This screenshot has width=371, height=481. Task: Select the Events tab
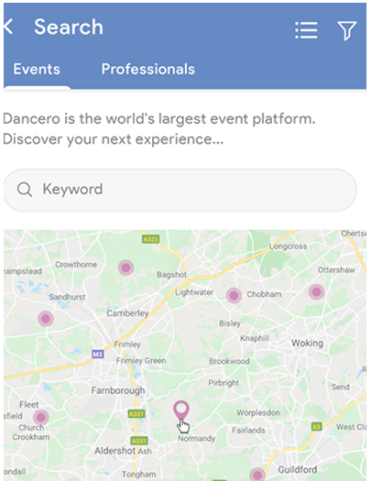37,69
